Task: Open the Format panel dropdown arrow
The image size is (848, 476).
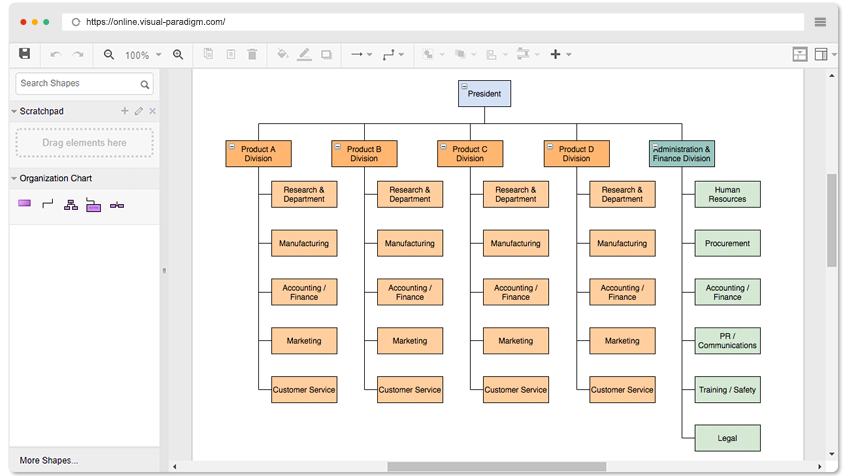Action: click(834, 55)
